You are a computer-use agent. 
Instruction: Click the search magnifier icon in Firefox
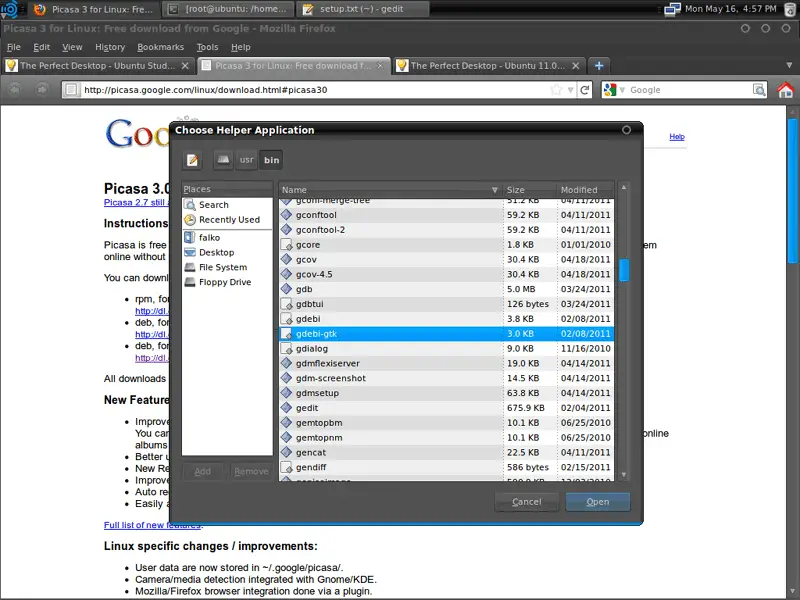759,90
